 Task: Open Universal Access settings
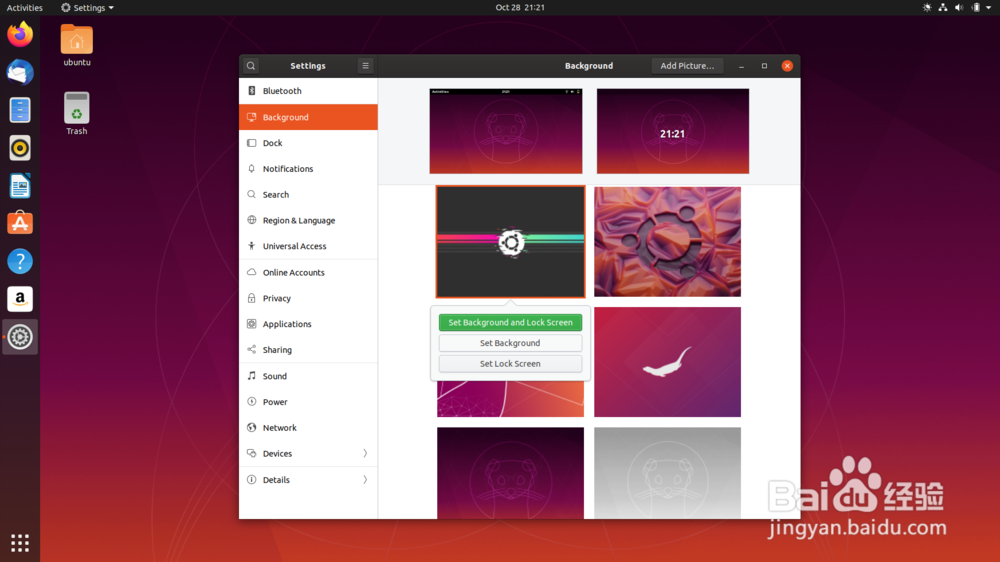tap(308, 246)
